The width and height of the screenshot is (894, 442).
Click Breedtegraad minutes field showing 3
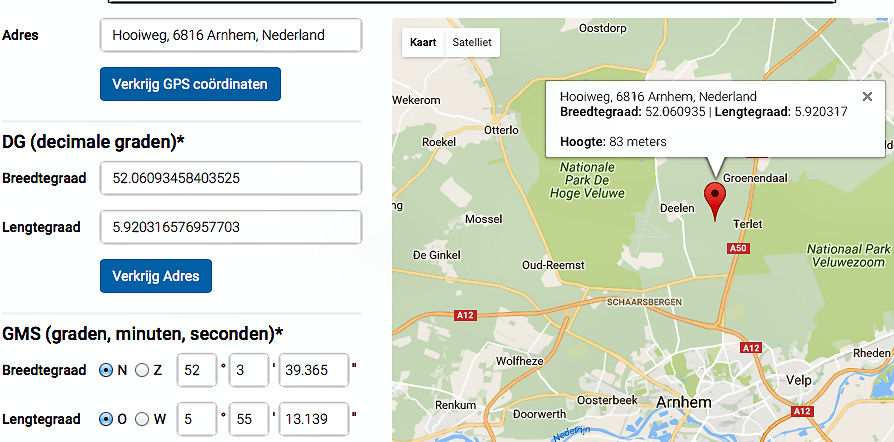[x=249, y=370]
